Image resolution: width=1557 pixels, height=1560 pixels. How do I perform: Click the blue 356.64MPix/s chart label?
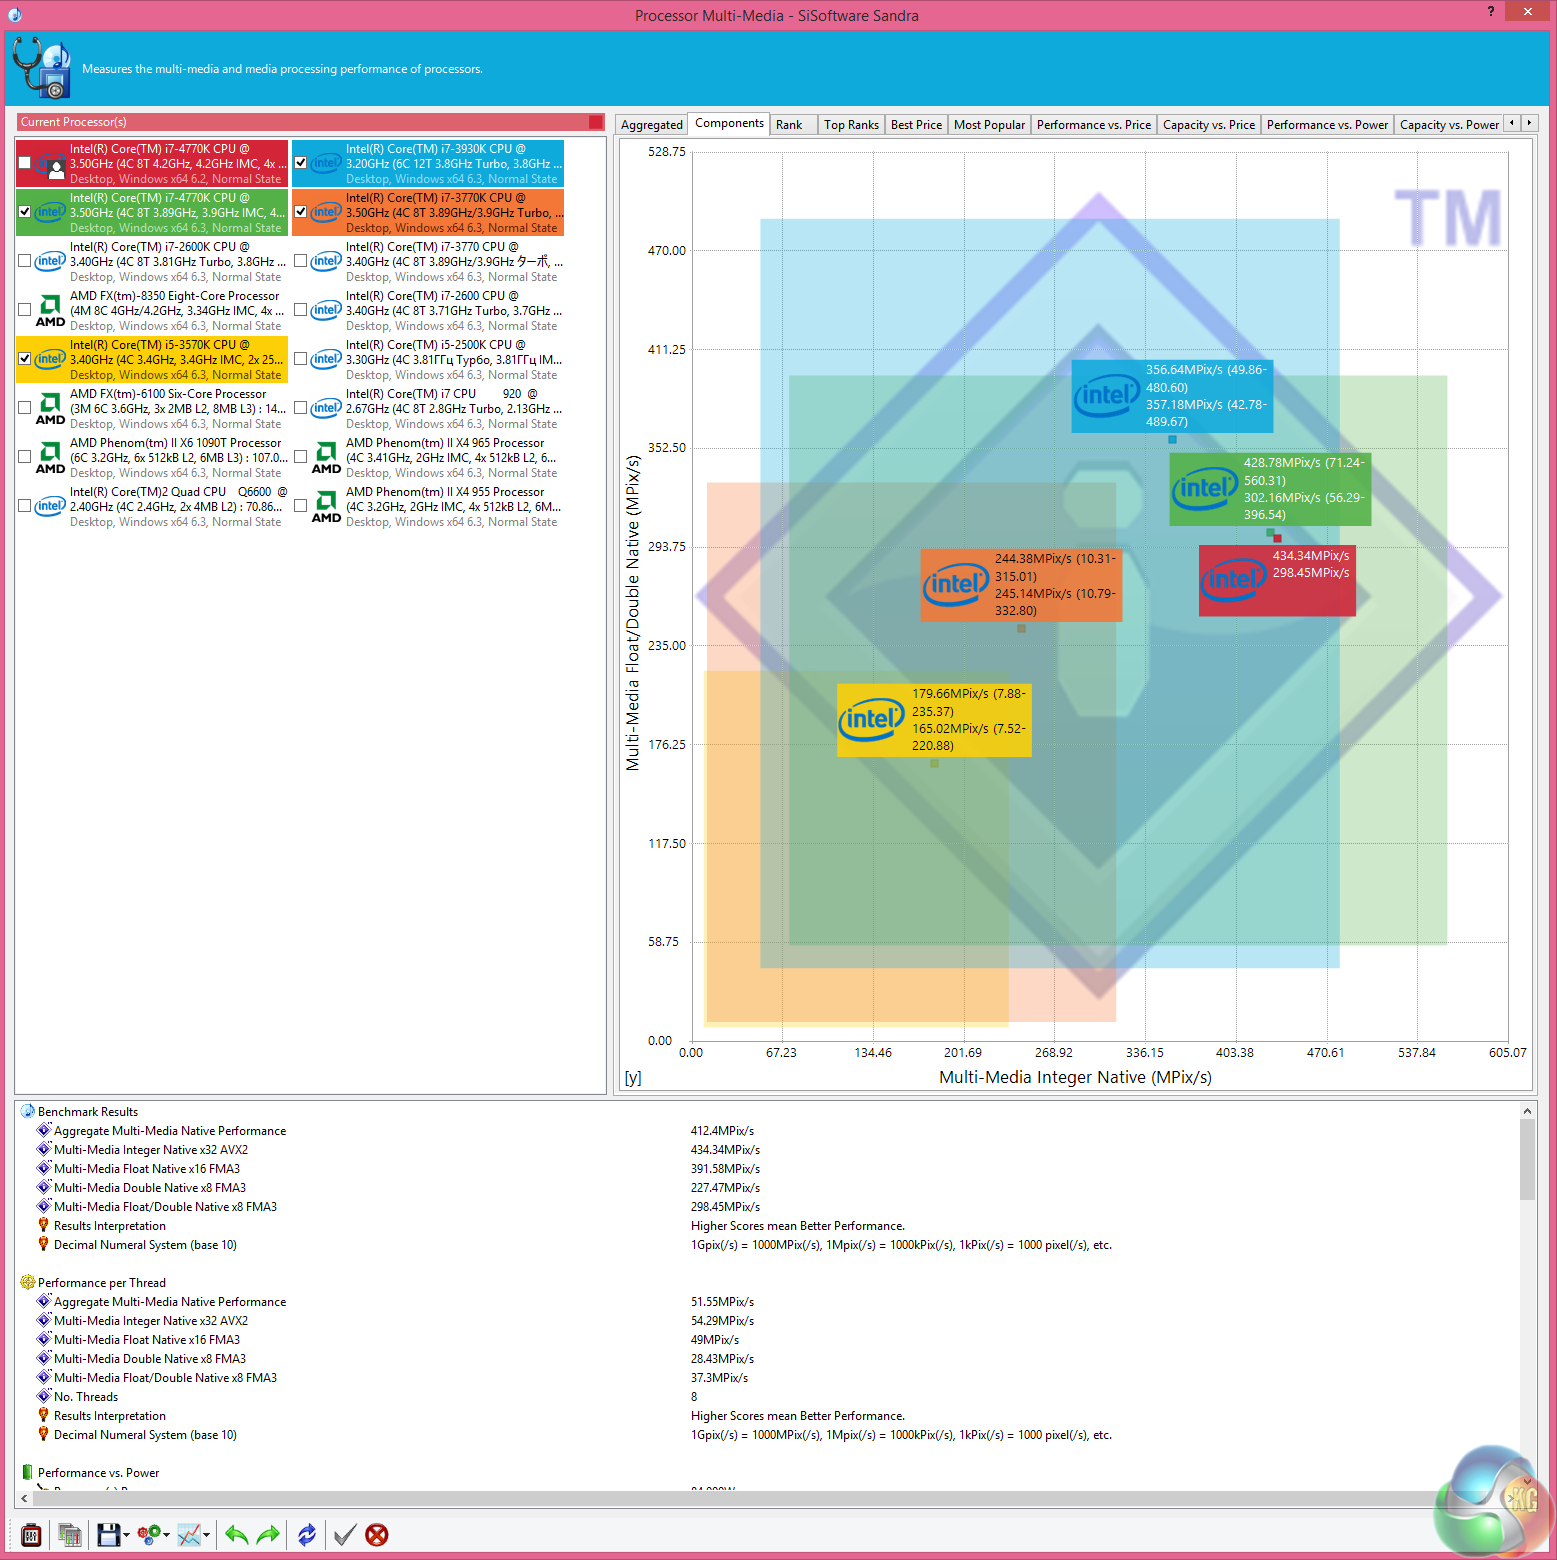(1172, 396)
